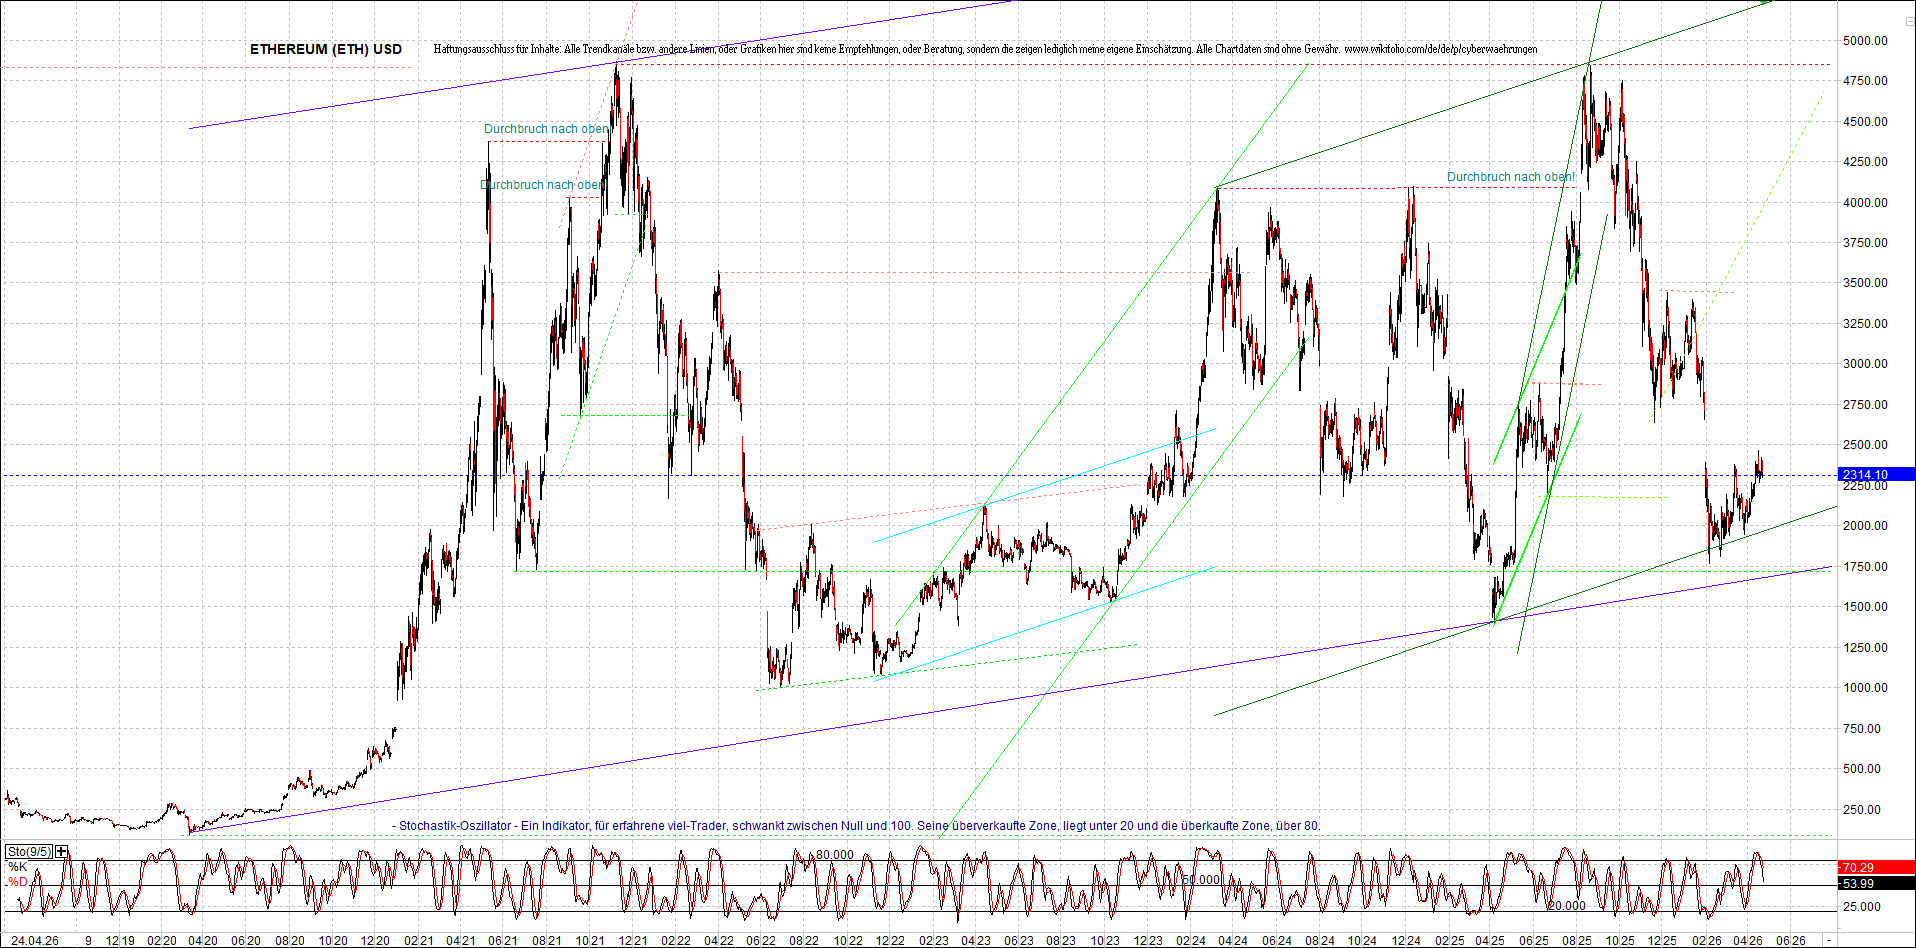
Task: Click the red stochastic value tag 70.29
Action: 1858,868
